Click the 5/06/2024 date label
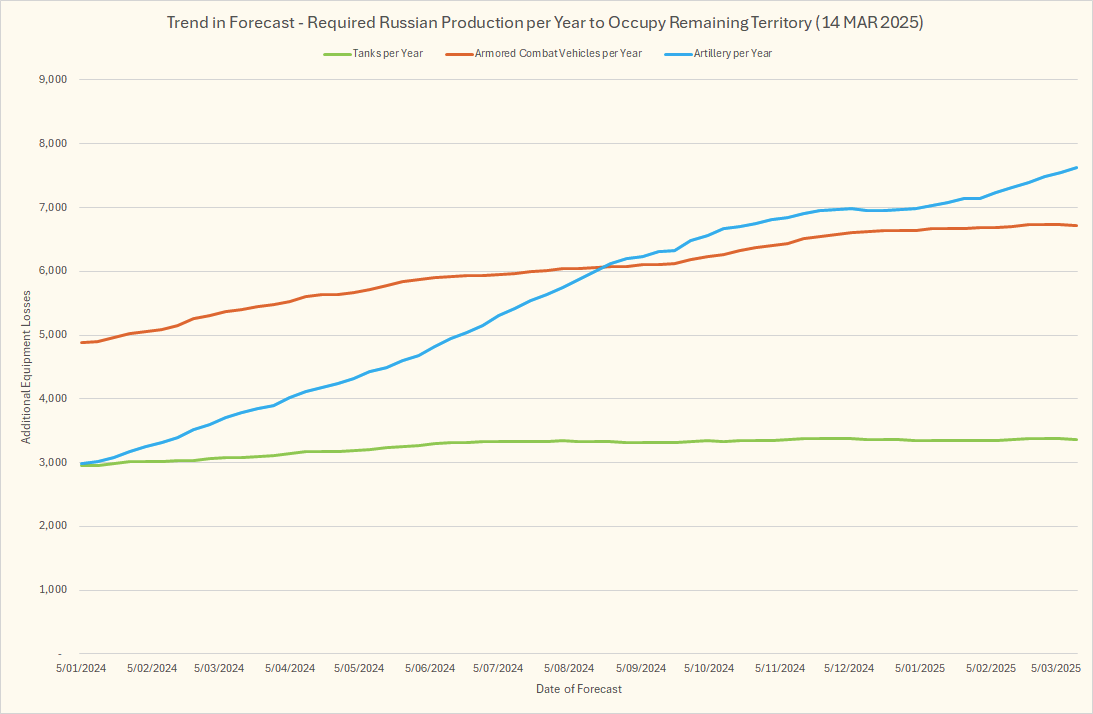The width and height of the screenshot is (1093, 714). click(x=429, y=667)
